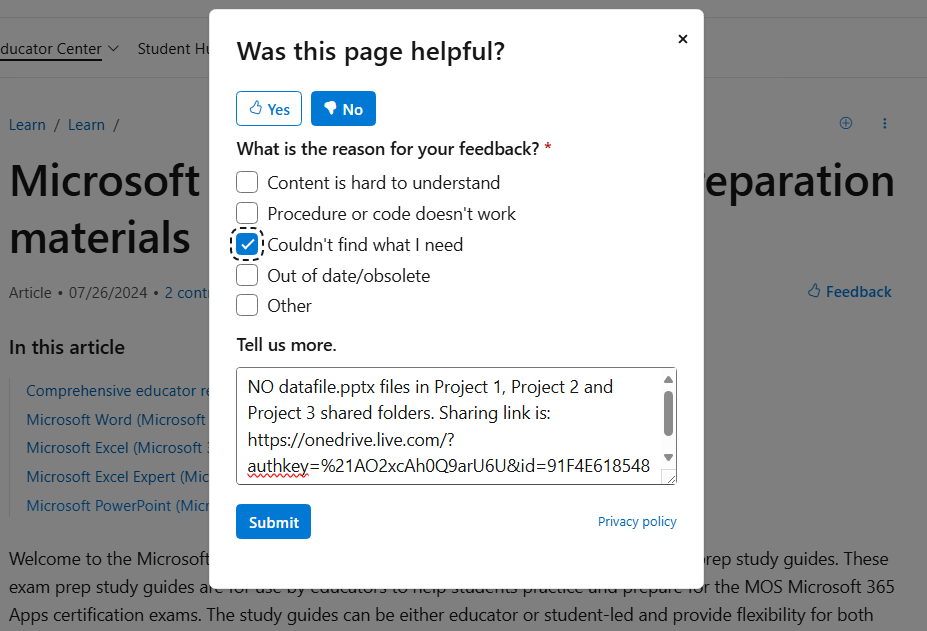Check 'Content is hard to understand'

246,182
